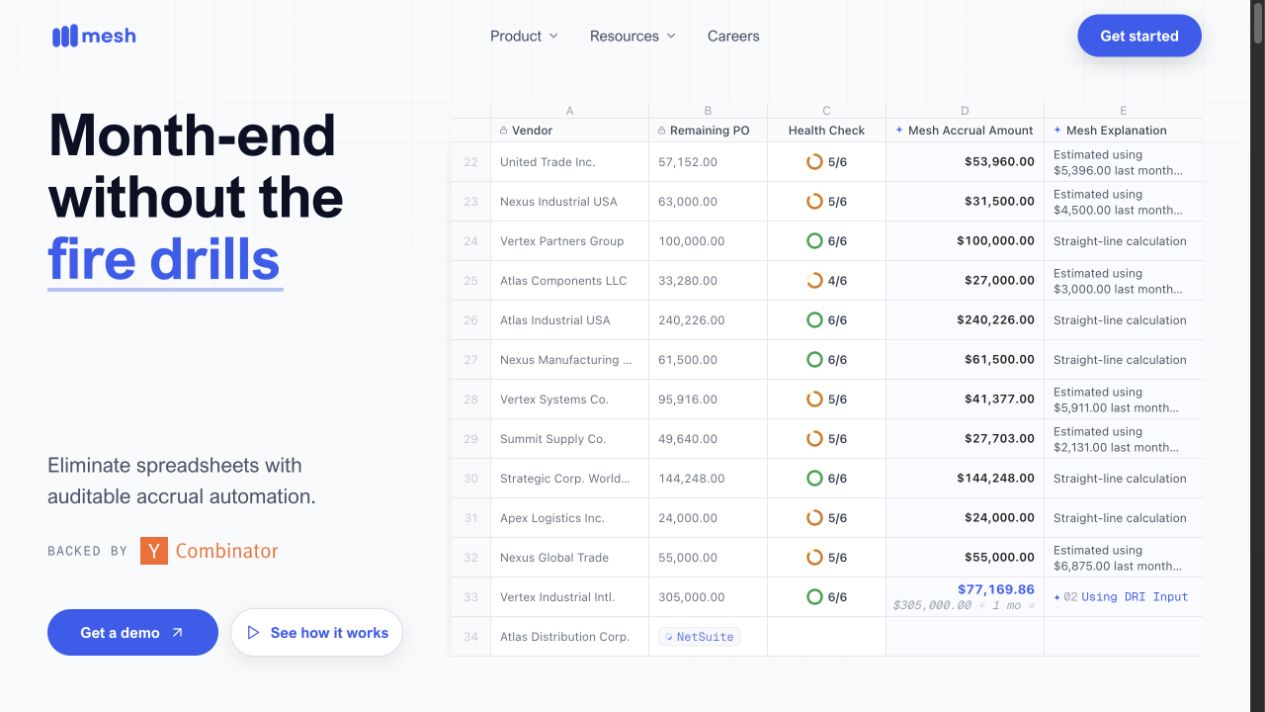1265x712 pixels.
Task: Click health ring for Vertex Partners Group
Action: (x=814, y=241)
